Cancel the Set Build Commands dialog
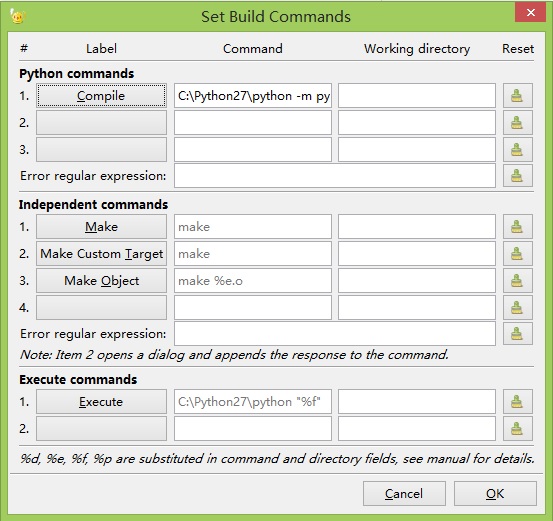Image resolution: width=553 pixels, height=521 pixels. pos(404,493)
